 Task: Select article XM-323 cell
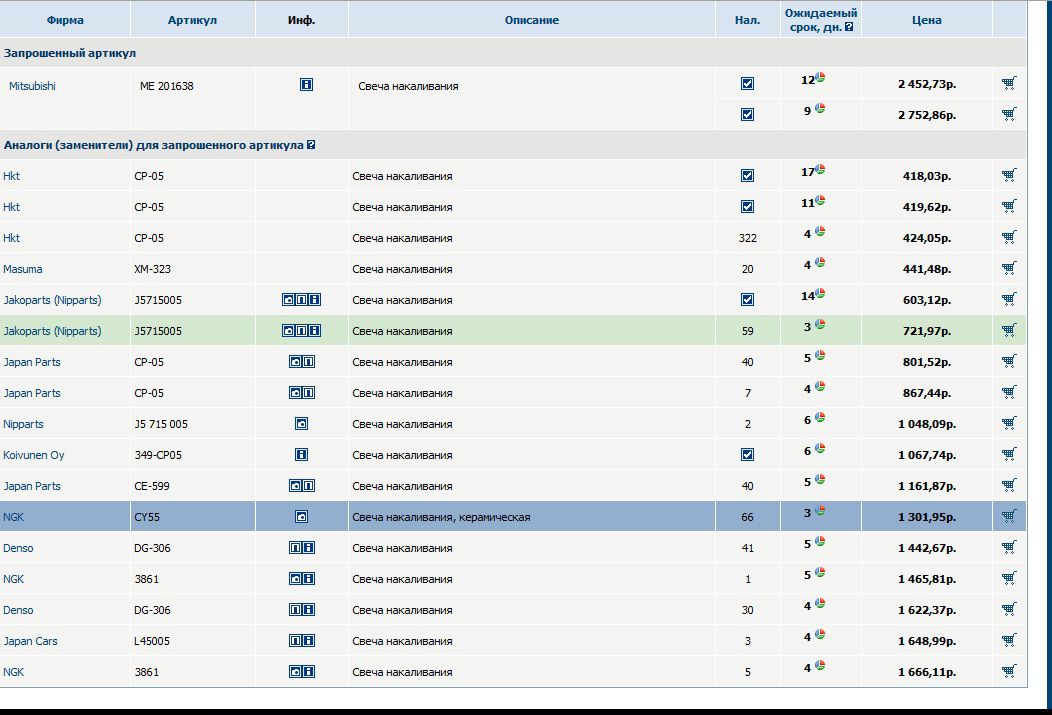pyautogui.click(x=152, y=269)
